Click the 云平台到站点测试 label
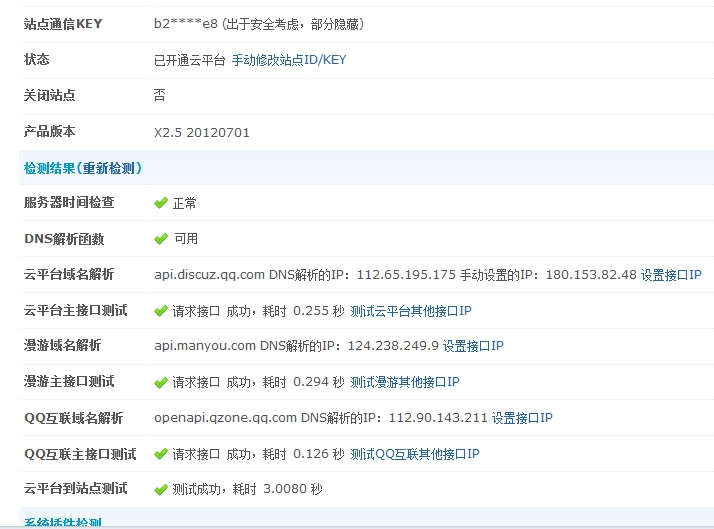Viewport: 714px width, 529px height. [x=75, y=488]
